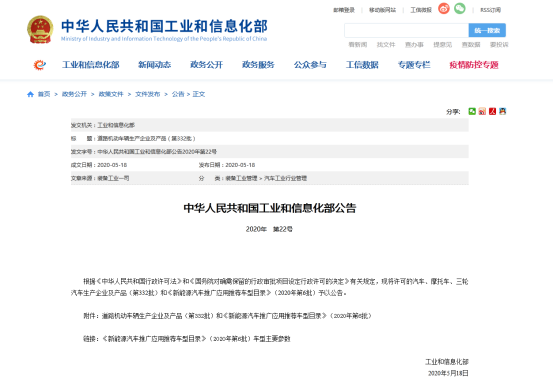
Task: Open the RSS订阅 link
Action: pyautogui.click(x=490, y=10)
